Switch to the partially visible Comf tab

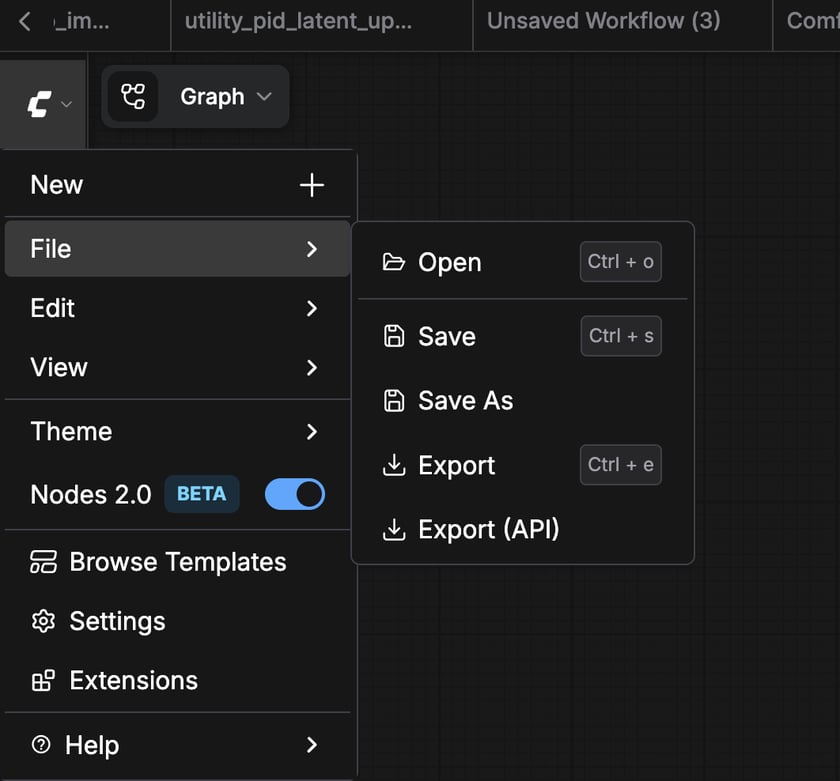click(x=807, y=21)
